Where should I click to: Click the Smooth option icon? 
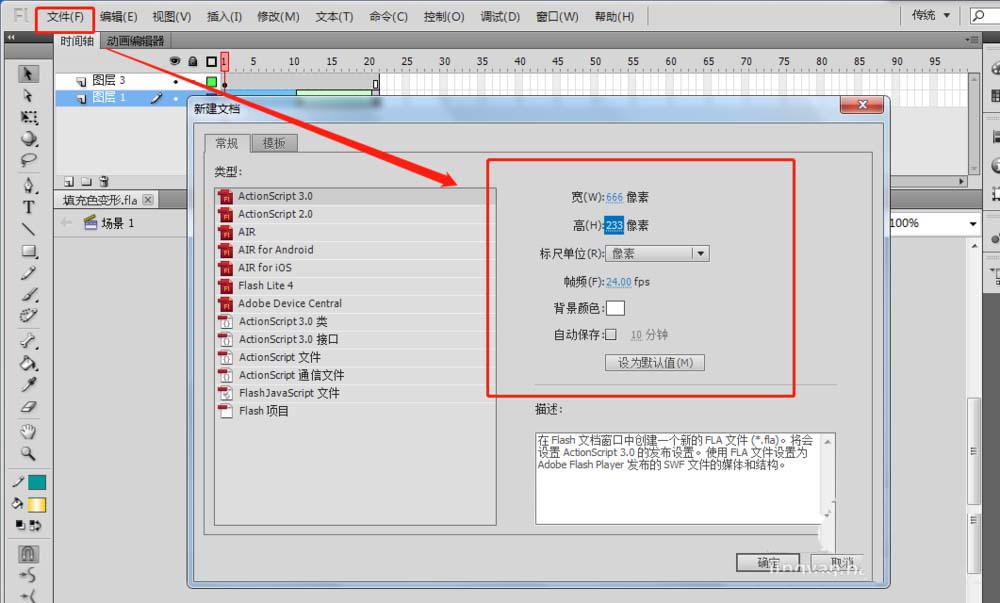[27, 576]
